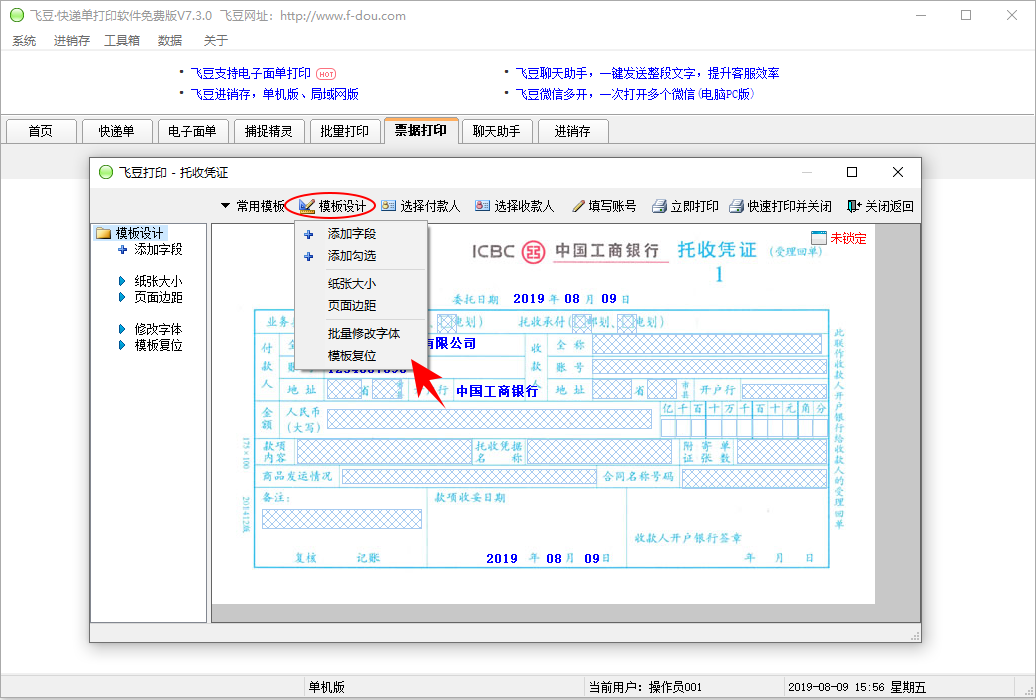Select 纸张大小 in the left tree
This screenshot has width=1036, height=700.
[159, 281]
